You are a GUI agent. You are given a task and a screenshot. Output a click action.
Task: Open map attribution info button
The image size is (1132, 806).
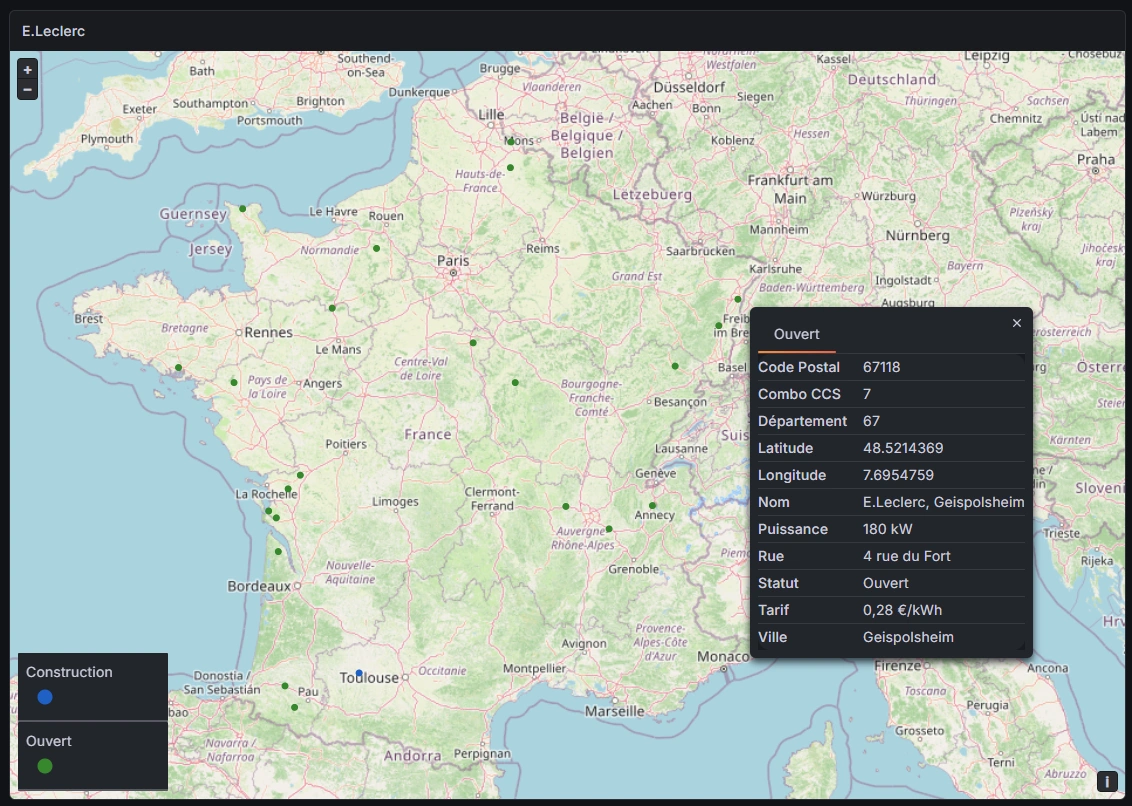[1107, 781]
